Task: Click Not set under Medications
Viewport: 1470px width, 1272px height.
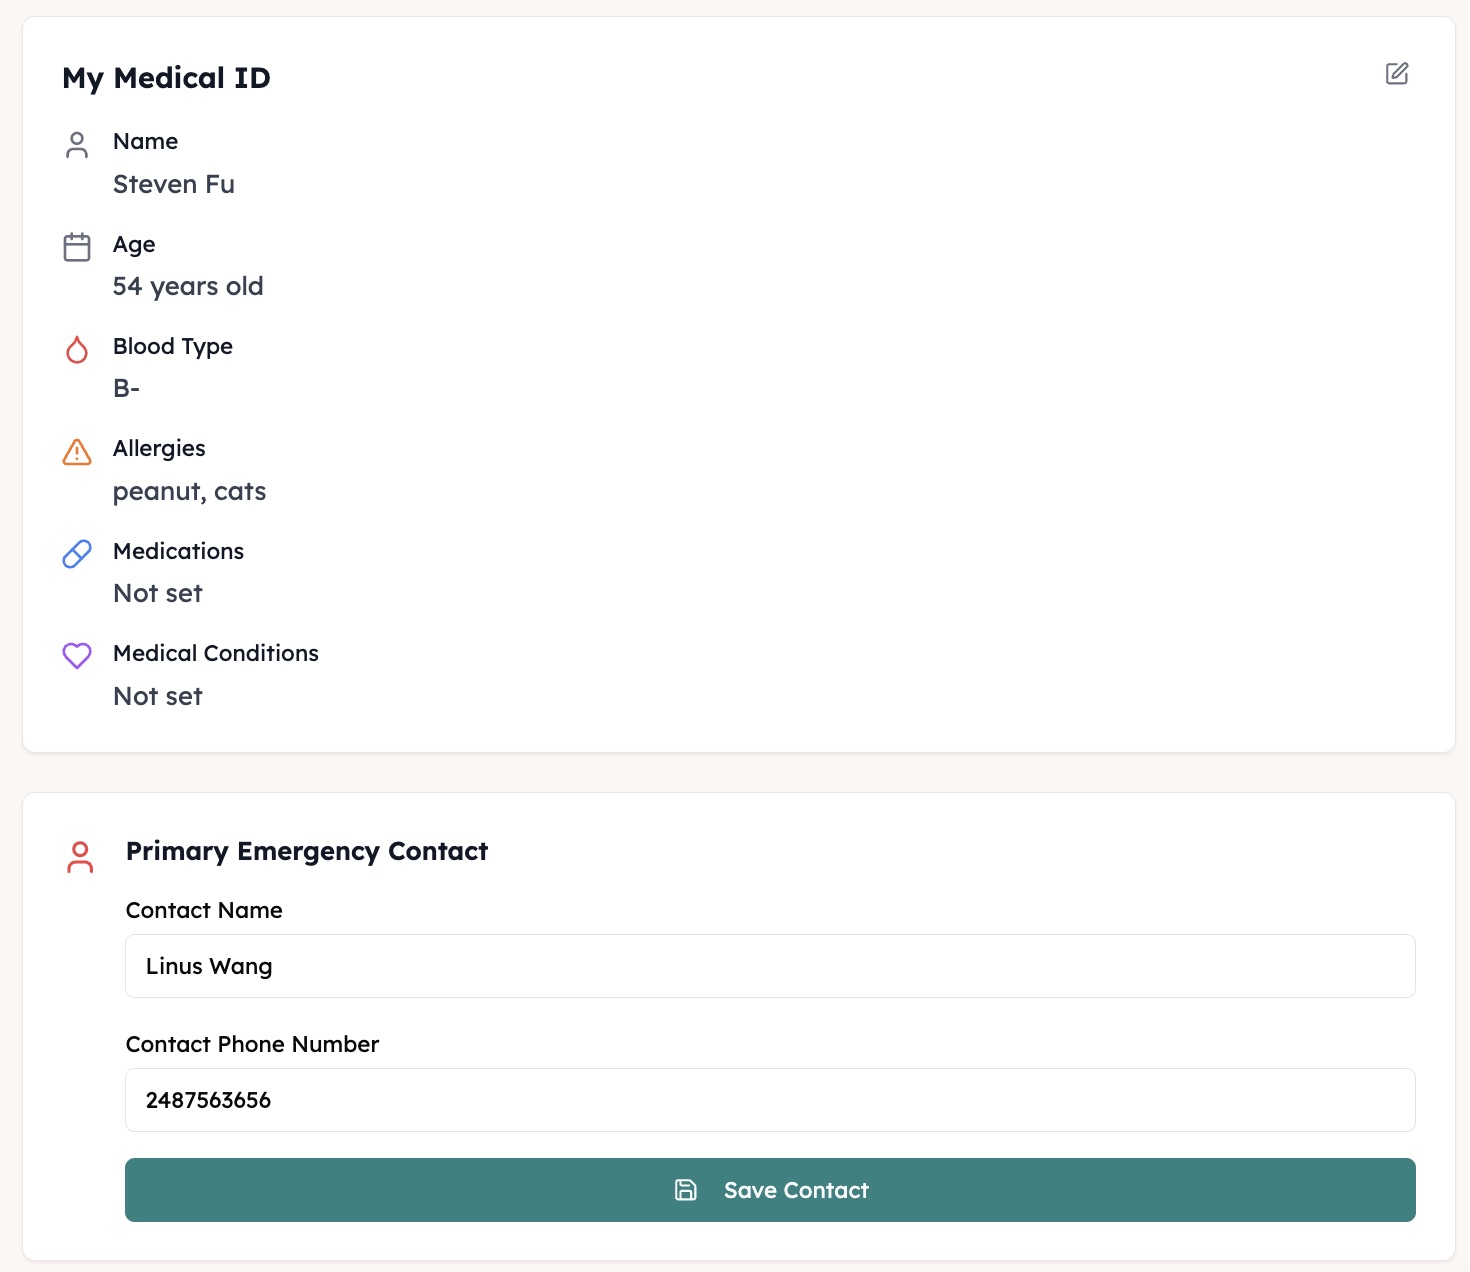Action: coord(158,594)
